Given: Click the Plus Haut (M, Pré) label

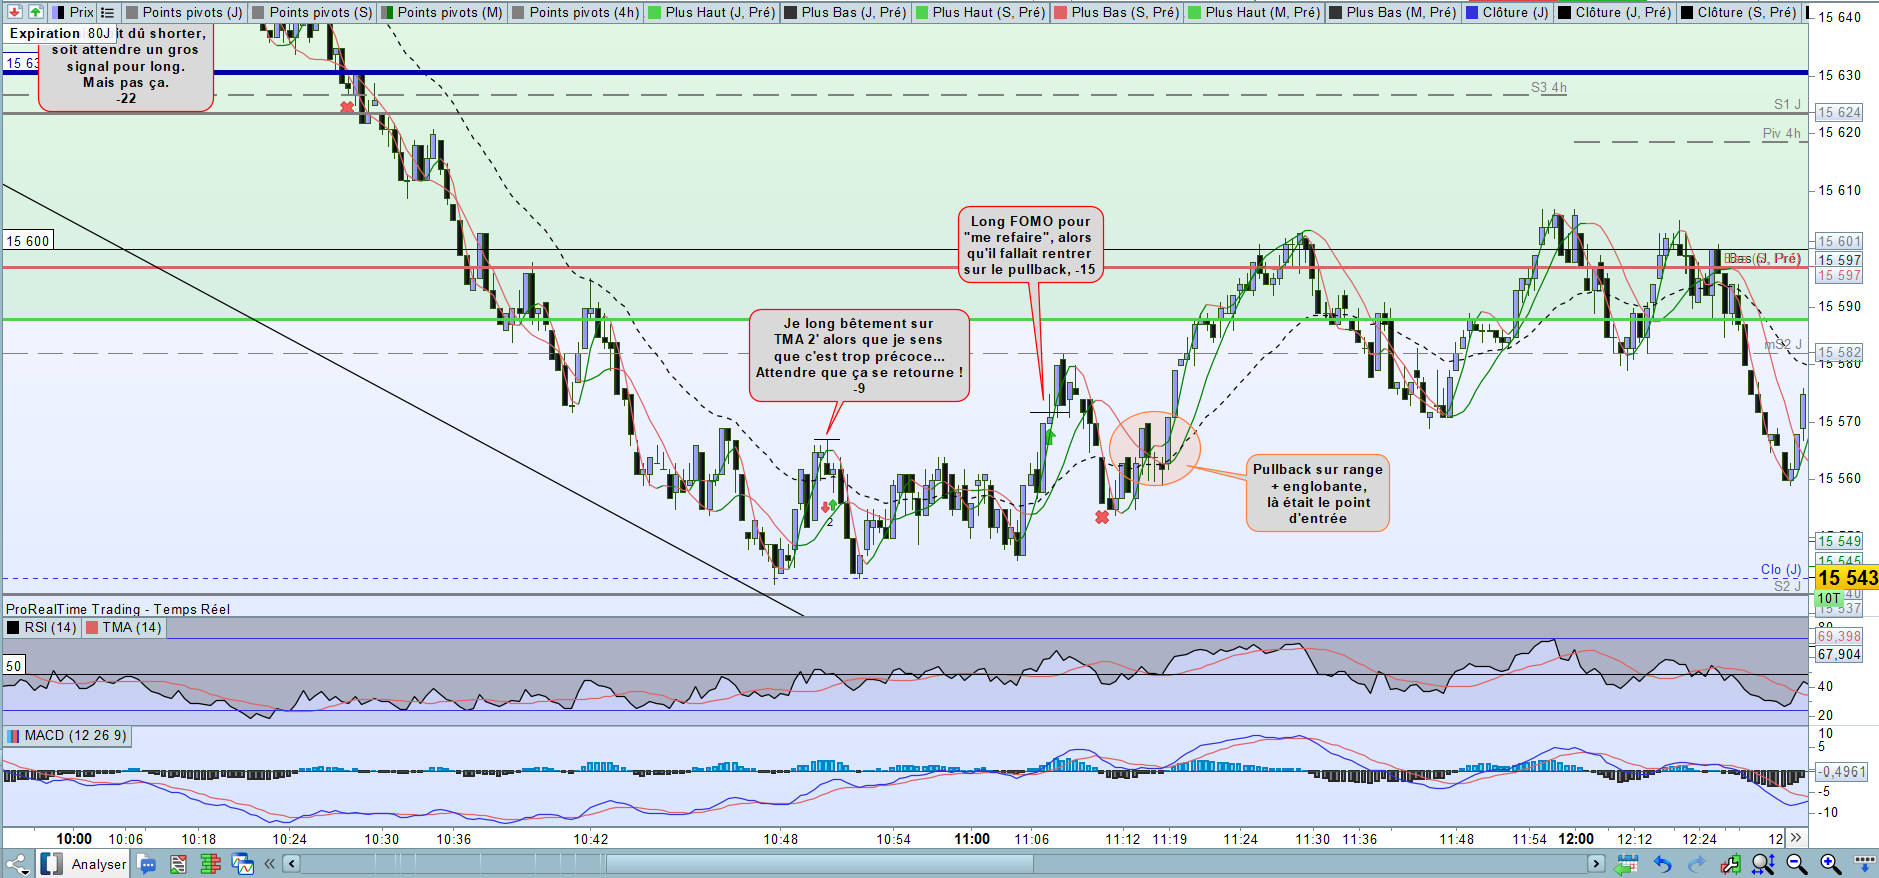Looking at the screenshot, I should tap(1263, 12).
